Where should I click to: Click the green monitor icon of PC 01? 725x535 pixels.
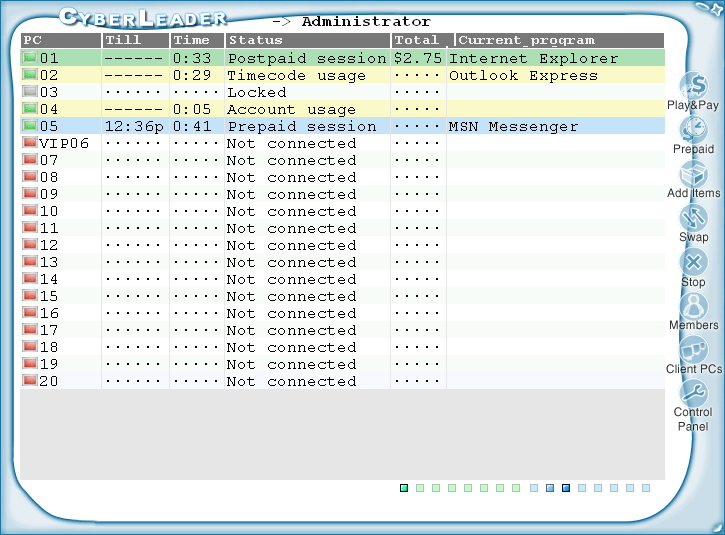click(30, 57)
